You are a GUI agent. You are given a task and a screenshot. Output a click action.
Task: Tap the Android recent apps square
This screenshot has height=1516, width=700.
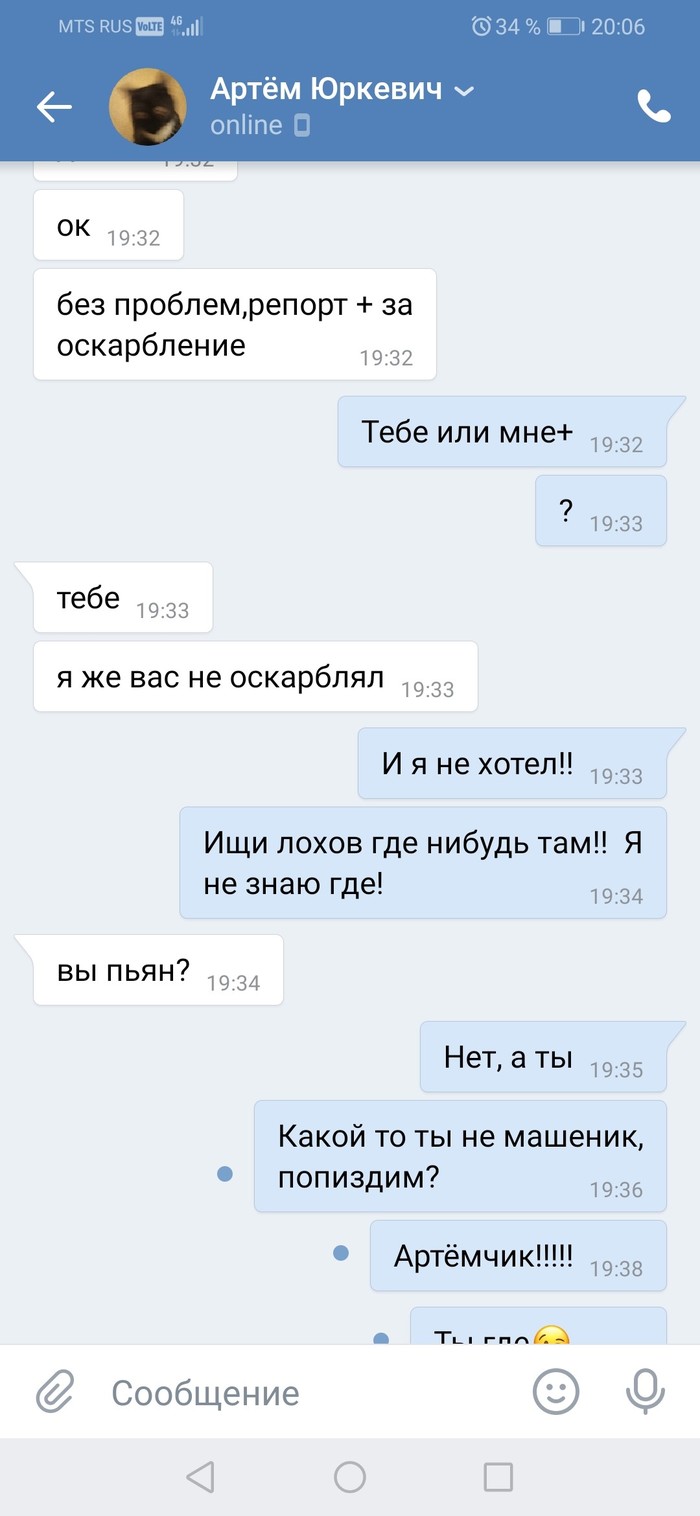(x=498, y=1476)
